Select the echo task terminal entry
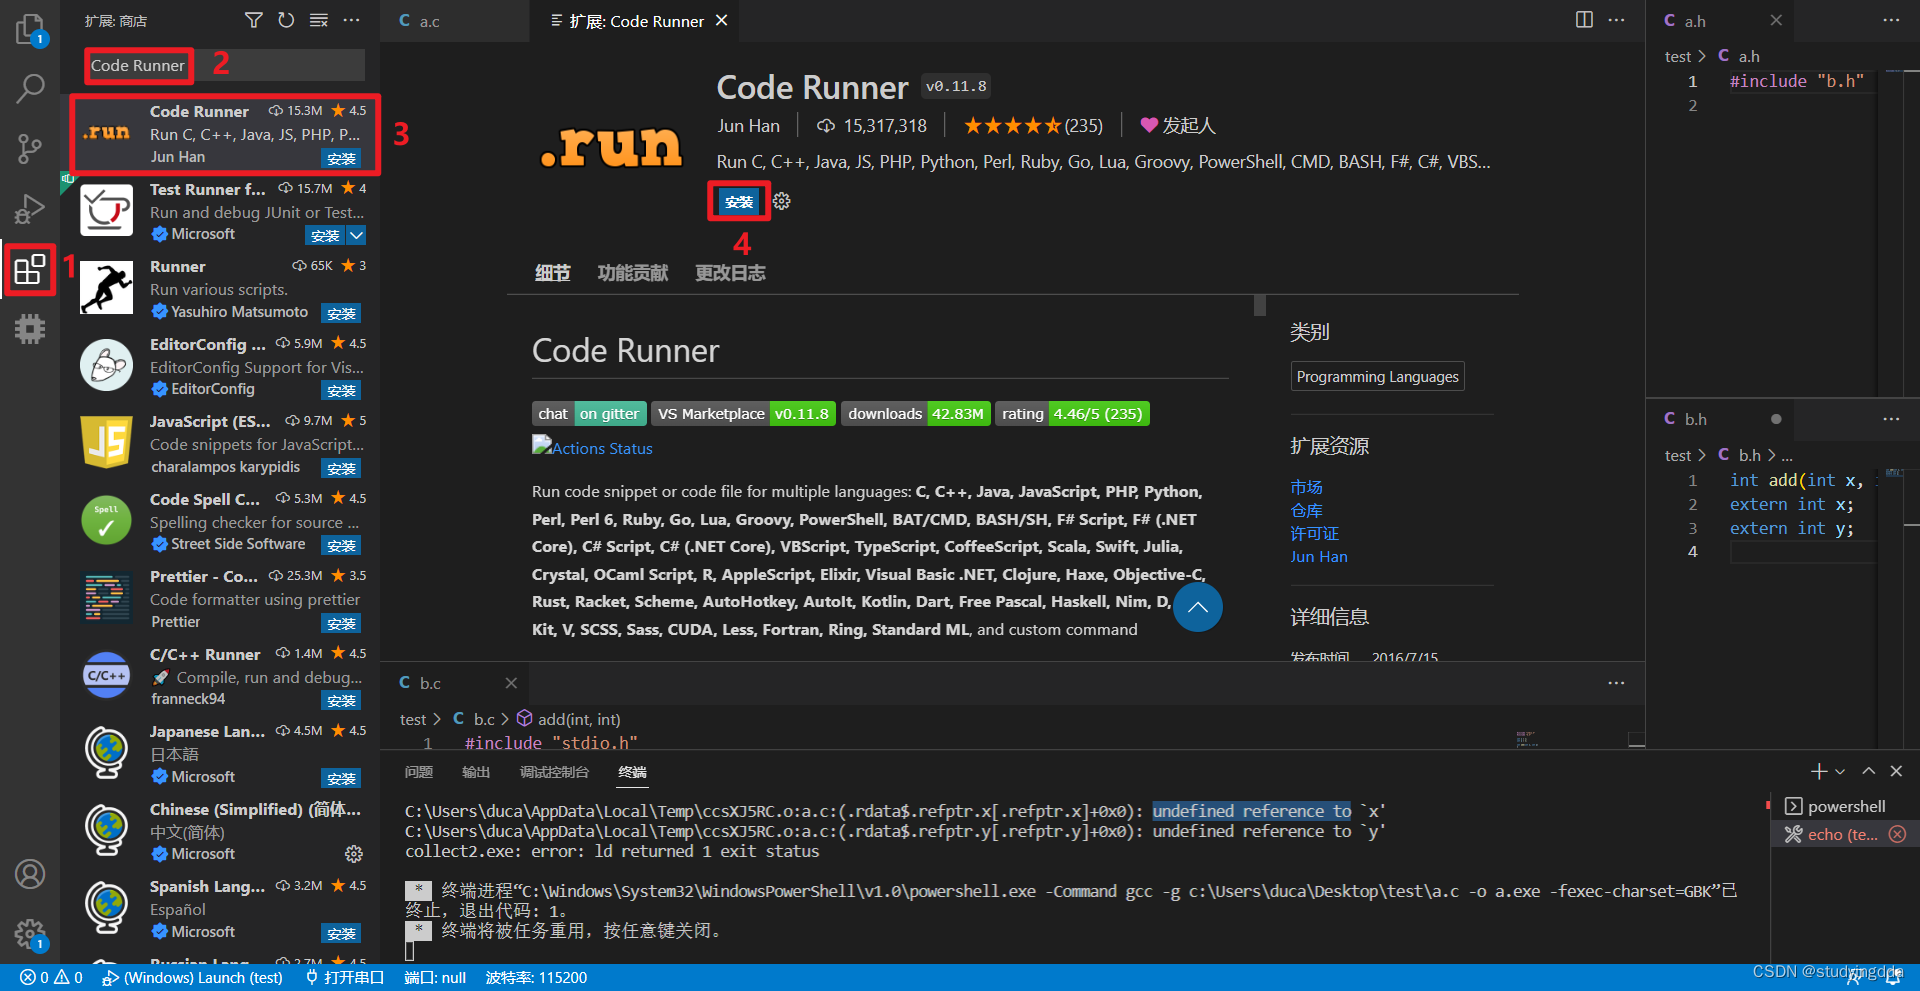Screen dimensions: 1920x991 pyautogui.click(x=1845, y=834)
